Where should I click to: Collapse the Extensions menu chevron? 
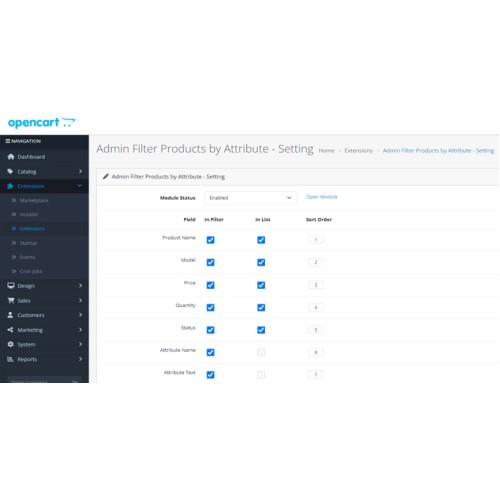coord(80,186)
